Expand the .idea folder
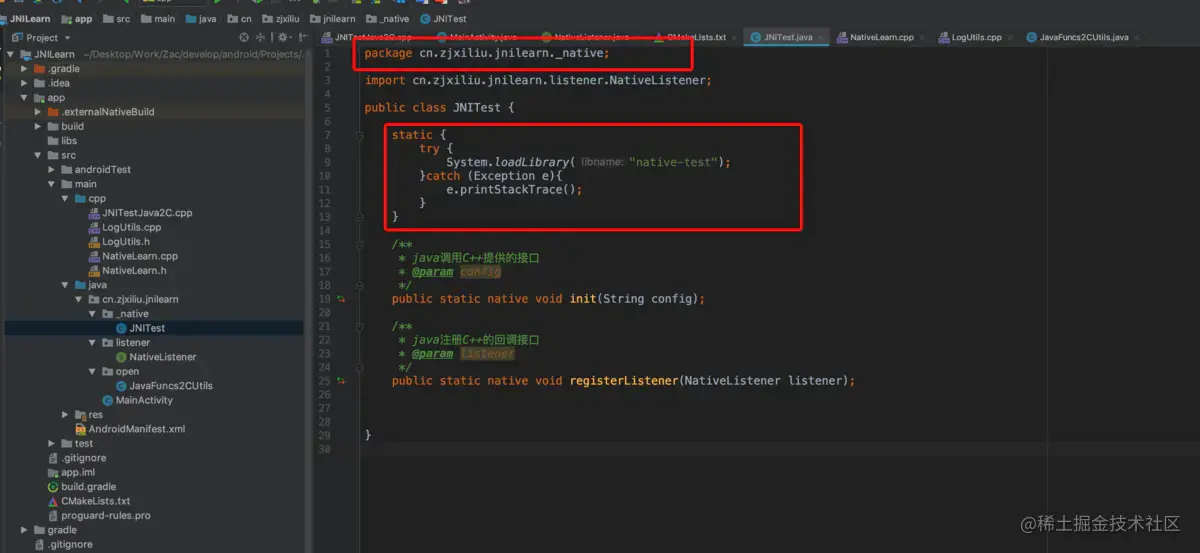This screenshot has height=553, width=1200. (x=25, y=83)
